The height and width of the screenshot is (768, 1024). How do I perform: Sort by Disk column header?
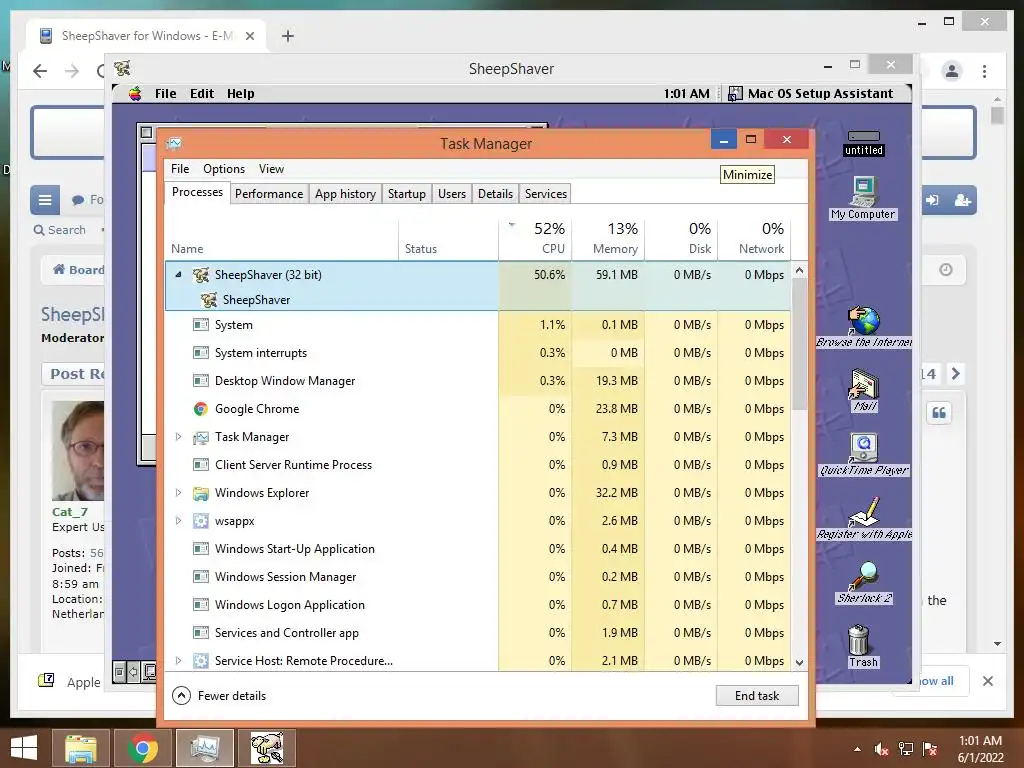tap(682, 238)
